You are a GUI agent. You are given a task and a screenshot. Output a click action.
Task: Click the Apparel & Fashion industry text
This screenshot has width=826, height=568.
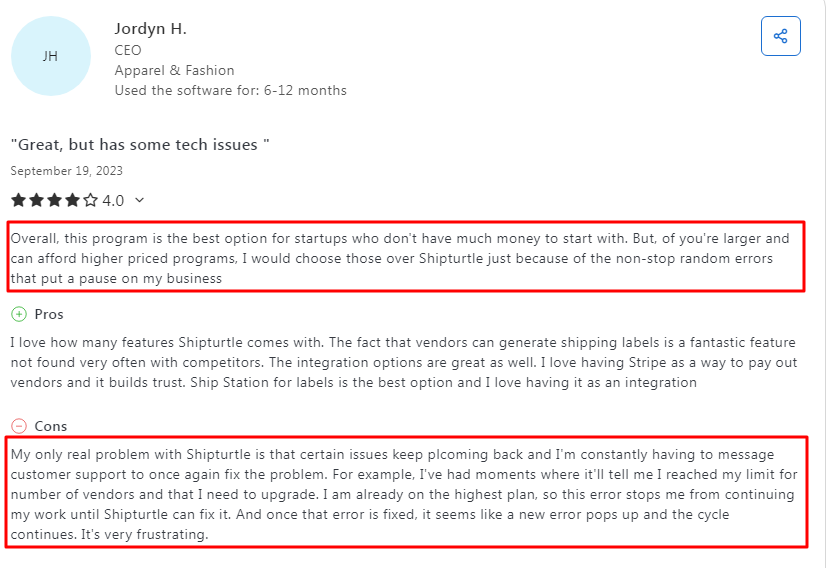coord(174,70)
